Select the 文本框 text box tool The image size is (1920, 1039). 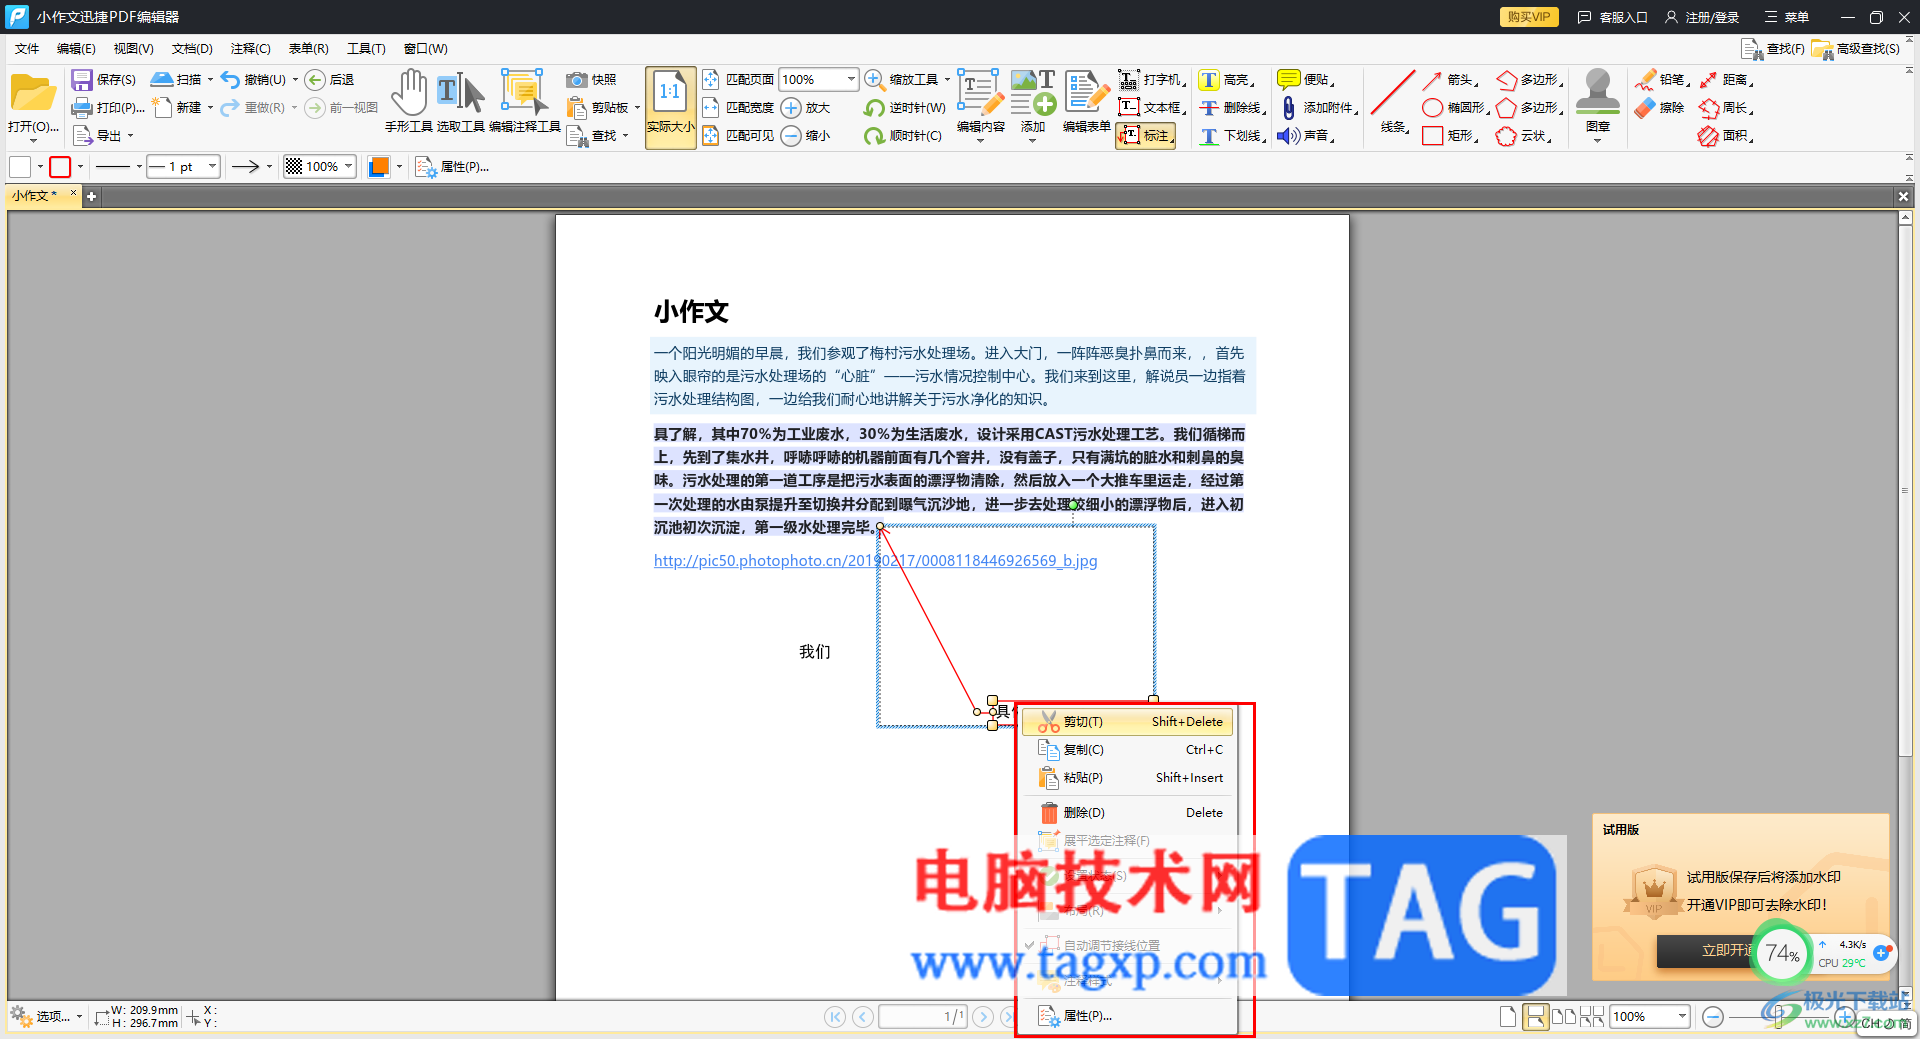1151,108
